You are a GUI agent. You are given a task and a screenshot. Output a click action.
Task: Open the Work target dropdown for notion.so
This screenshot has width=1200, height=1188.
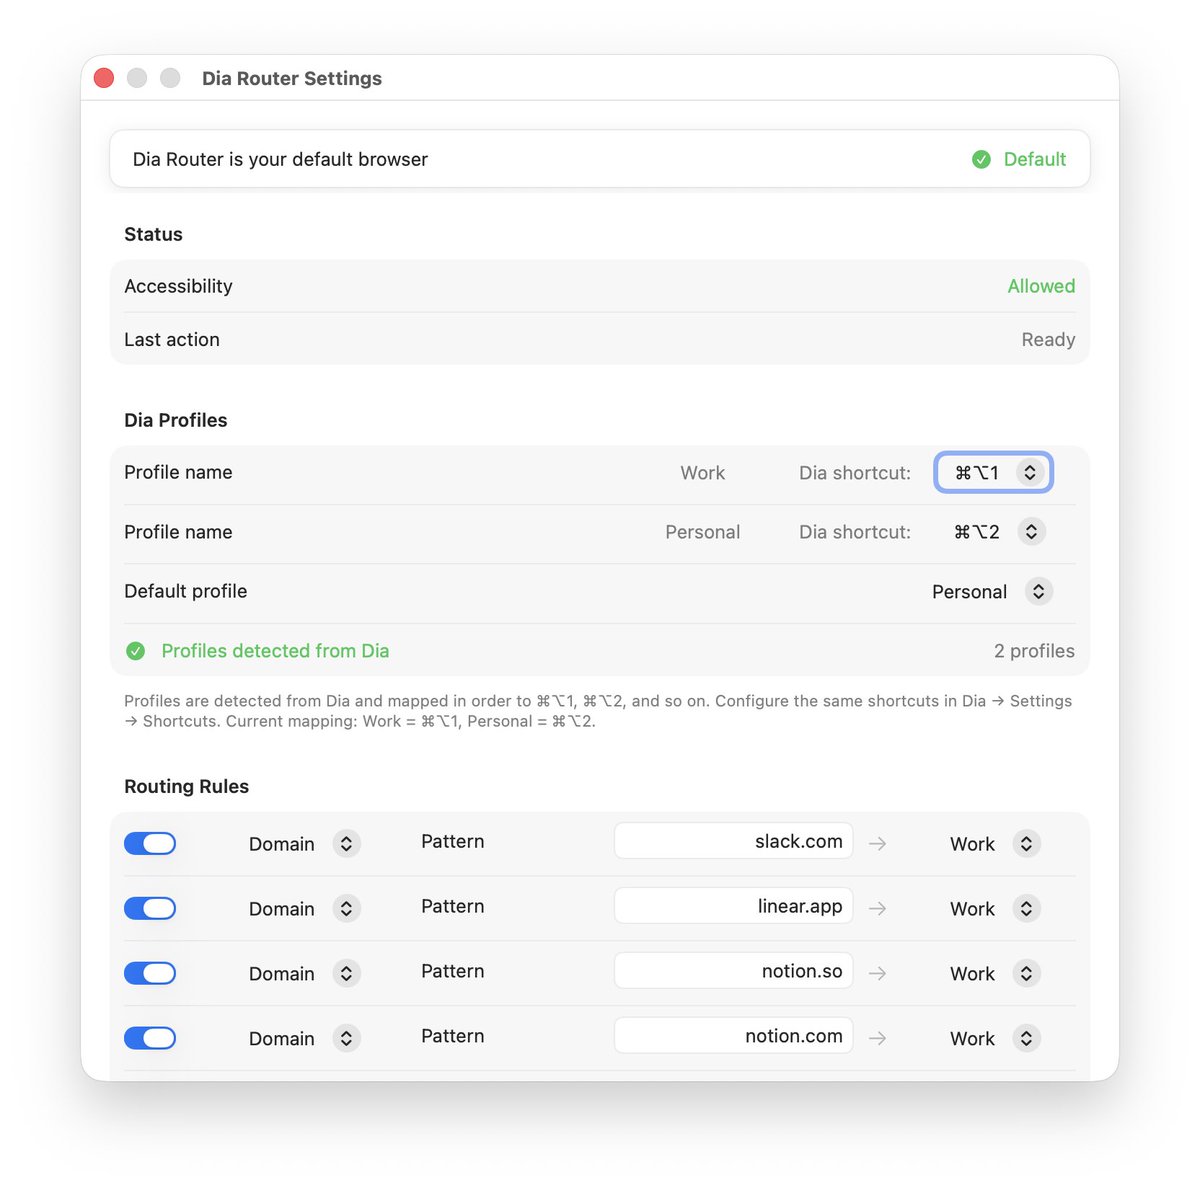(994, 974)
